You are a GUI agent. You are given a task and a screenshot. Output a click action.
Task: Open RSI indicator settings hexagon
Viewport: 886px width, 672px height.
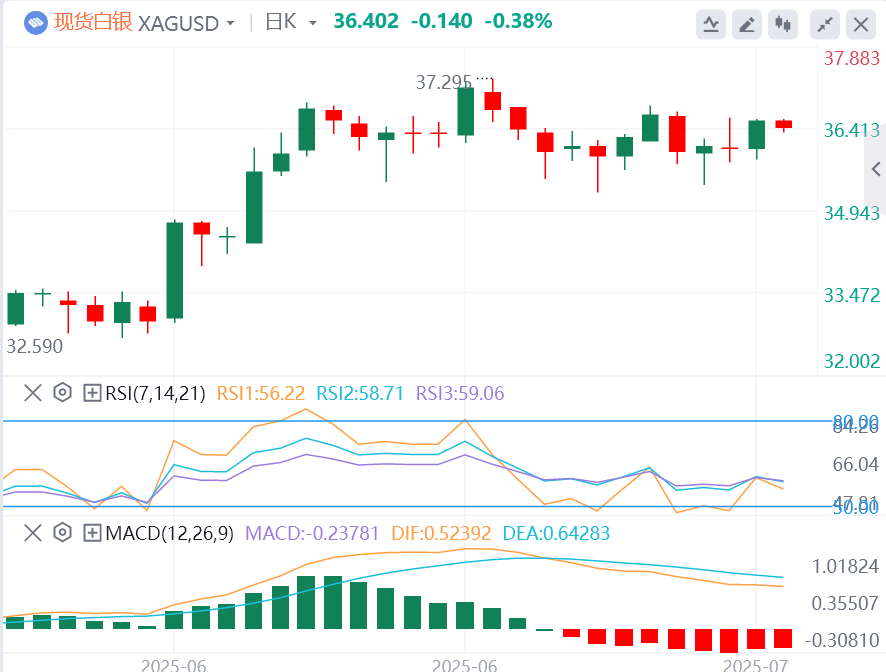tap(63, 393)
